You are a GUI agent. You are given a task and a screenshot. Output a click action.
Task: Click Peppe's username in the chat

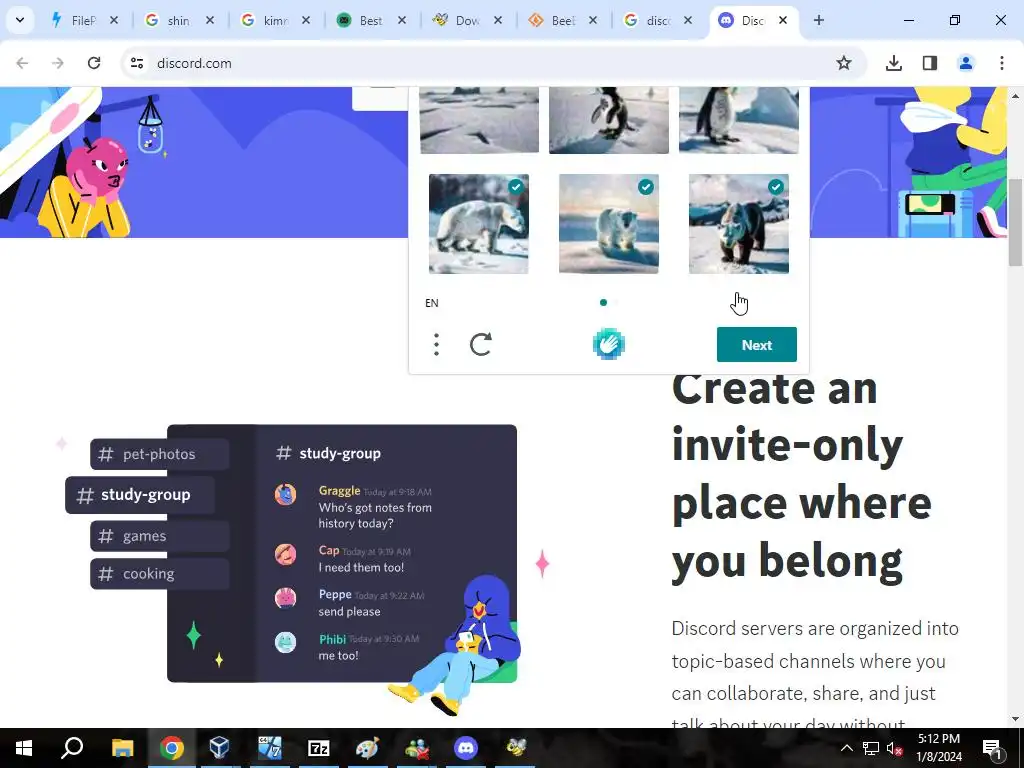point(335,594)
